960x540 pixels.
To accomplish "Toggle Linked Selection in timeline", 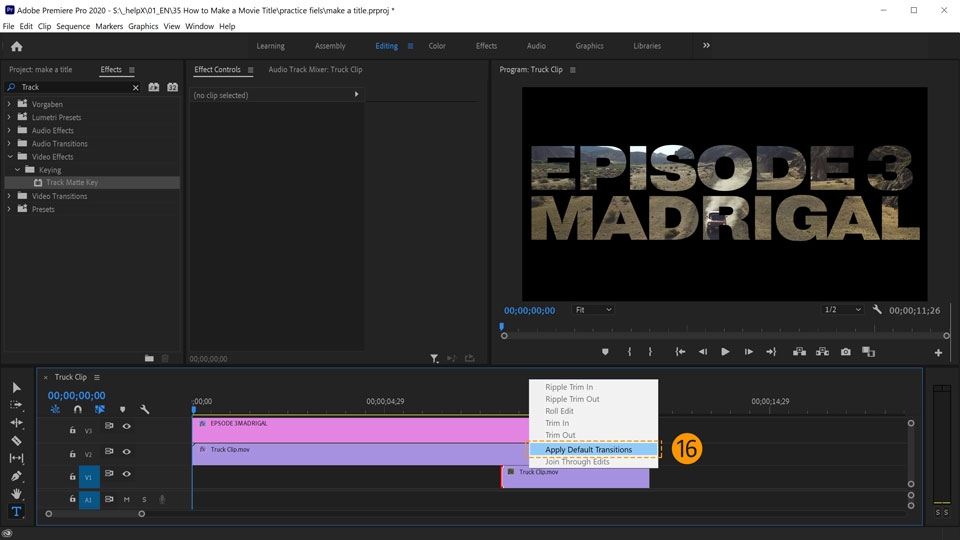I will 100,410.
